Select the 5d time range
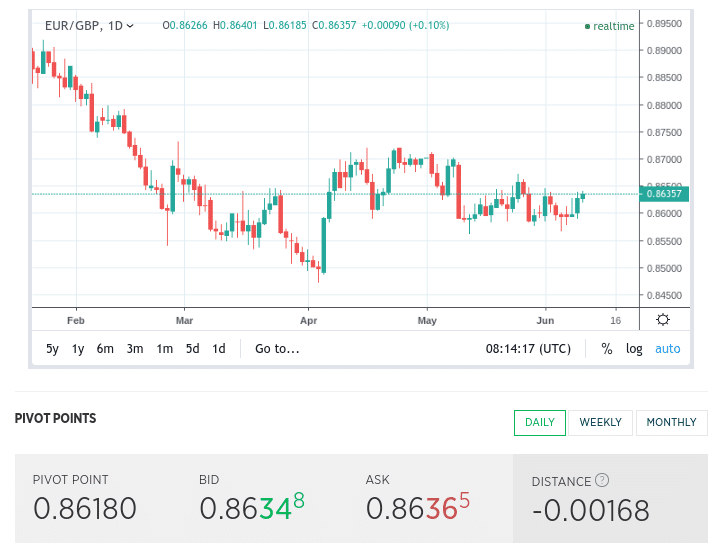The height and width of the screenshot is (550, 717). [x=192, y=349]
